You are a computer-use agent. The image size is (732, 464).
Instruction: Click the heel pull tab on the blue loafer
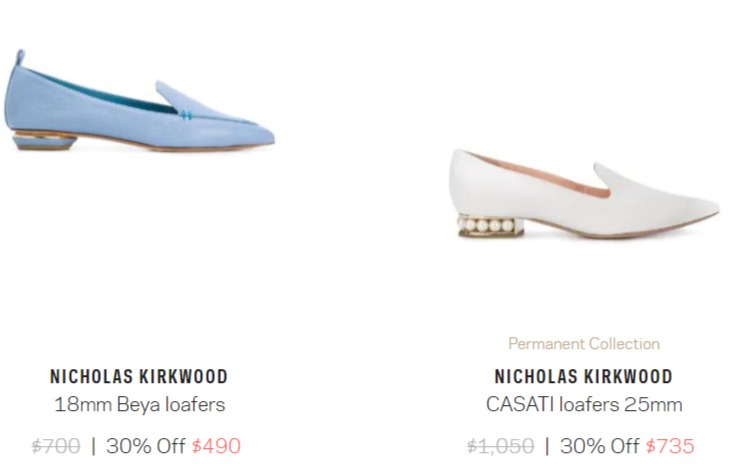point(20,58)
